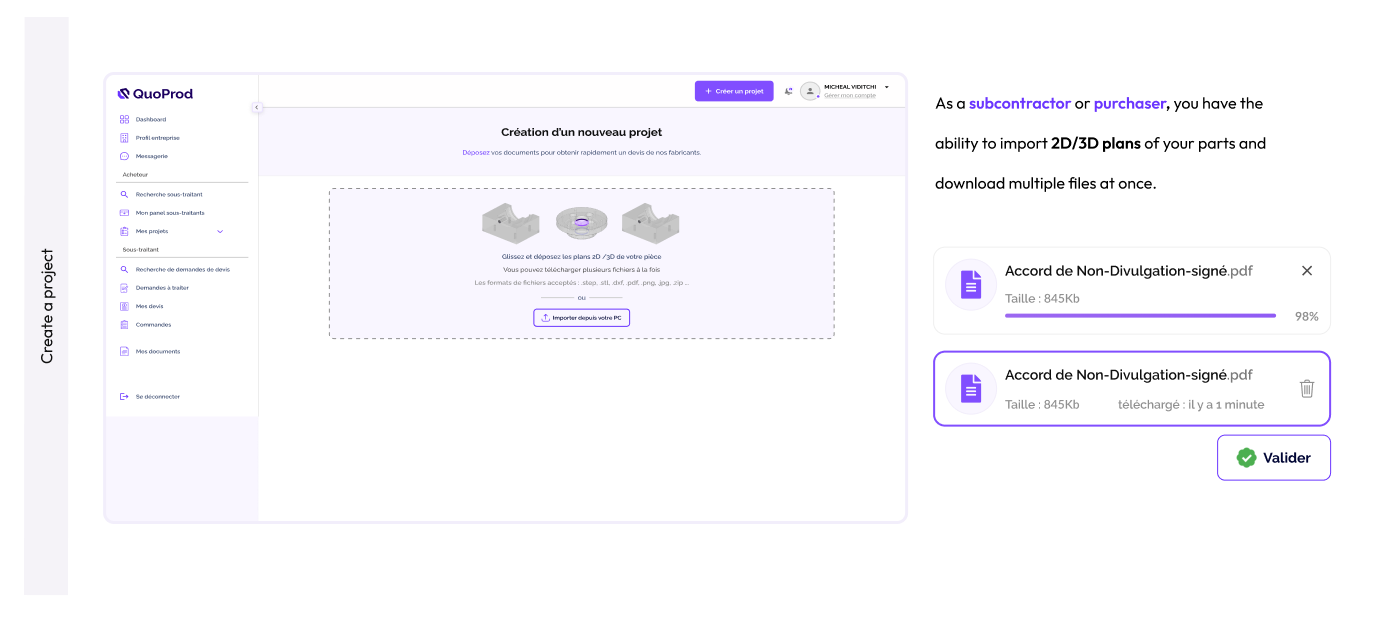
Task: Click the Créer un projet button
Action: point(734,91)
